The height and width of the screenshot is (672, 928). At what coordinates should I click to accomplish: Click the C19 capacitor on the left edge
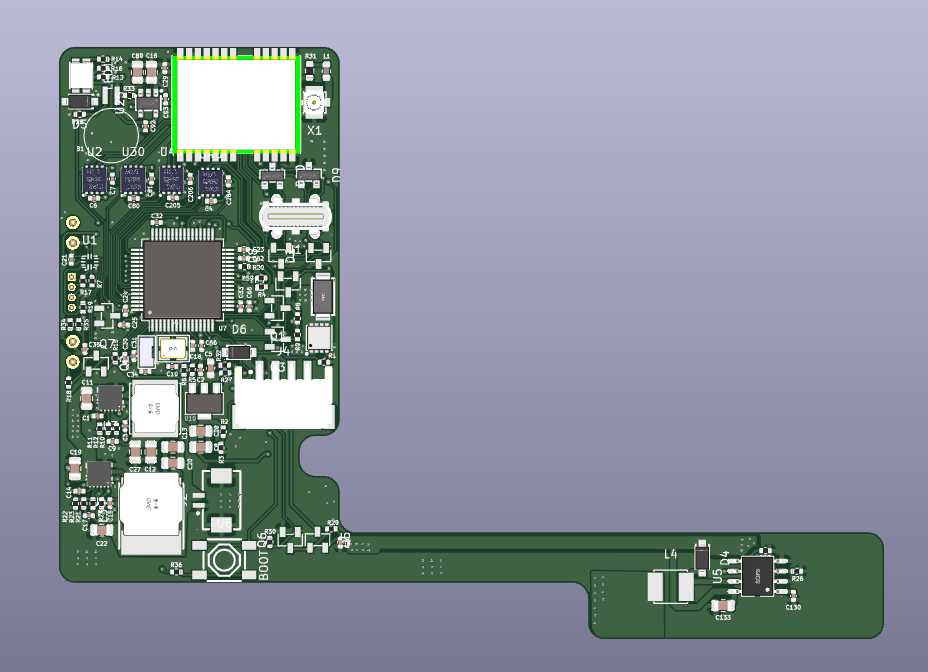75,468
